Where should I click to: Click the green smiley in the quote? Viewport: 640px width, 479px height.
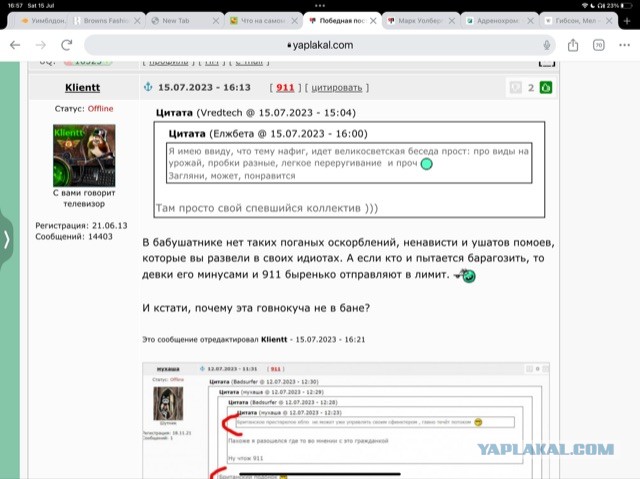(427, 164)
